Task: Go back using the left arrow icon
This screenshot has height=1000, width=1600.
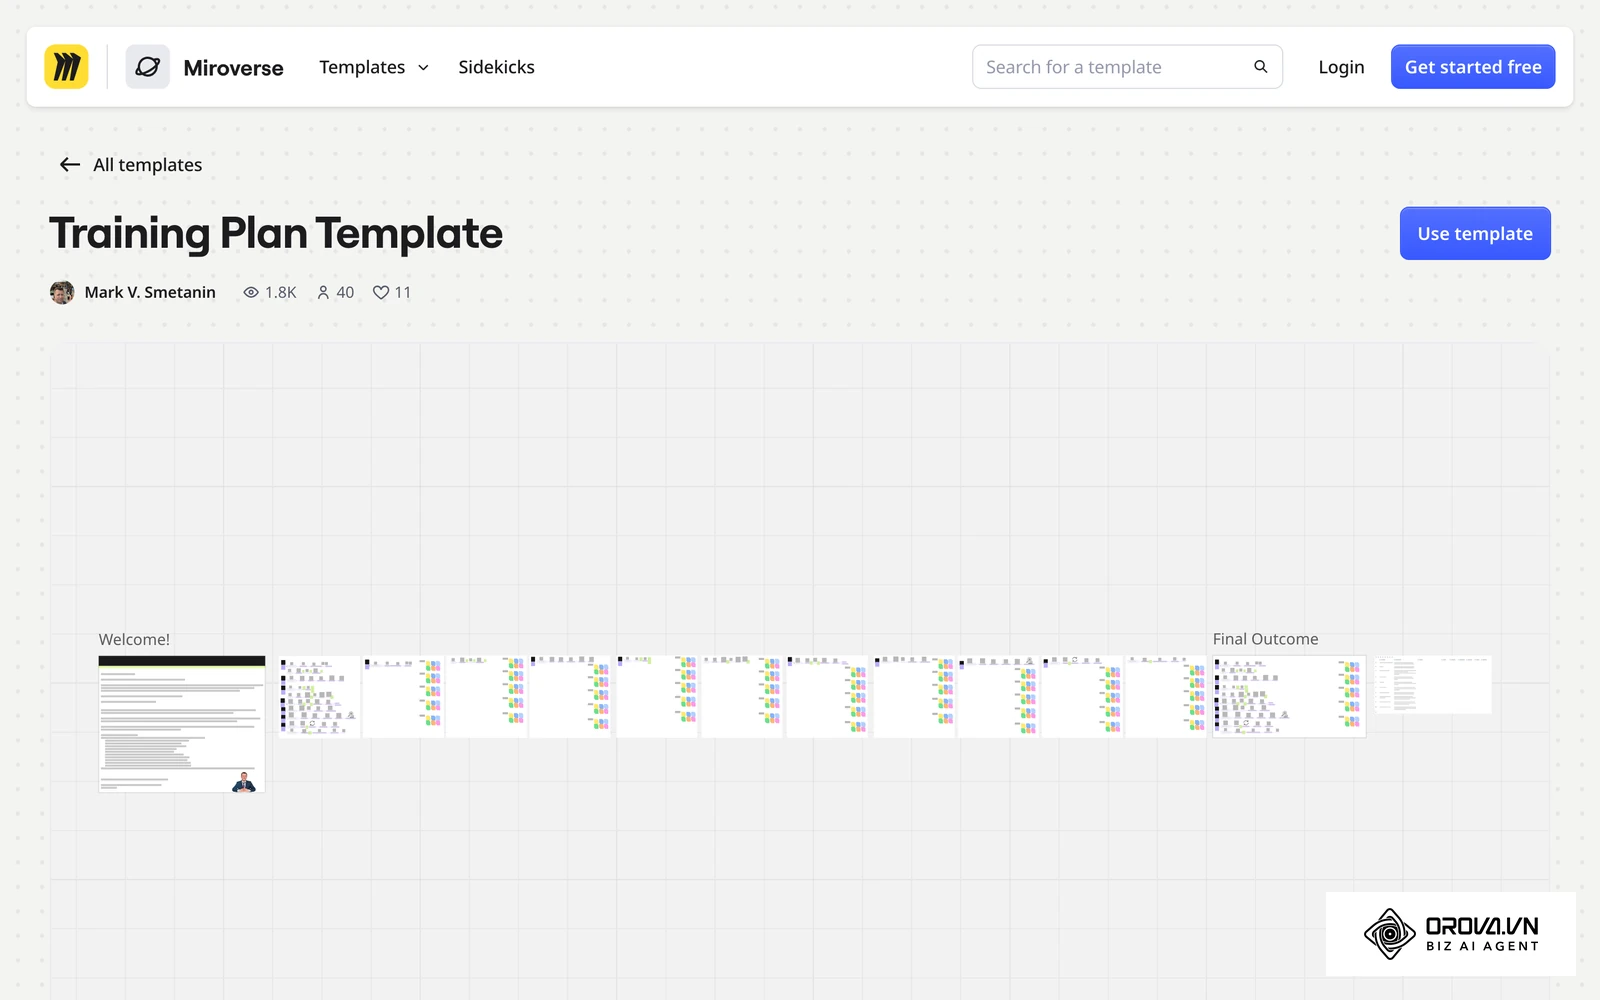Action: [x=69, y=165]
